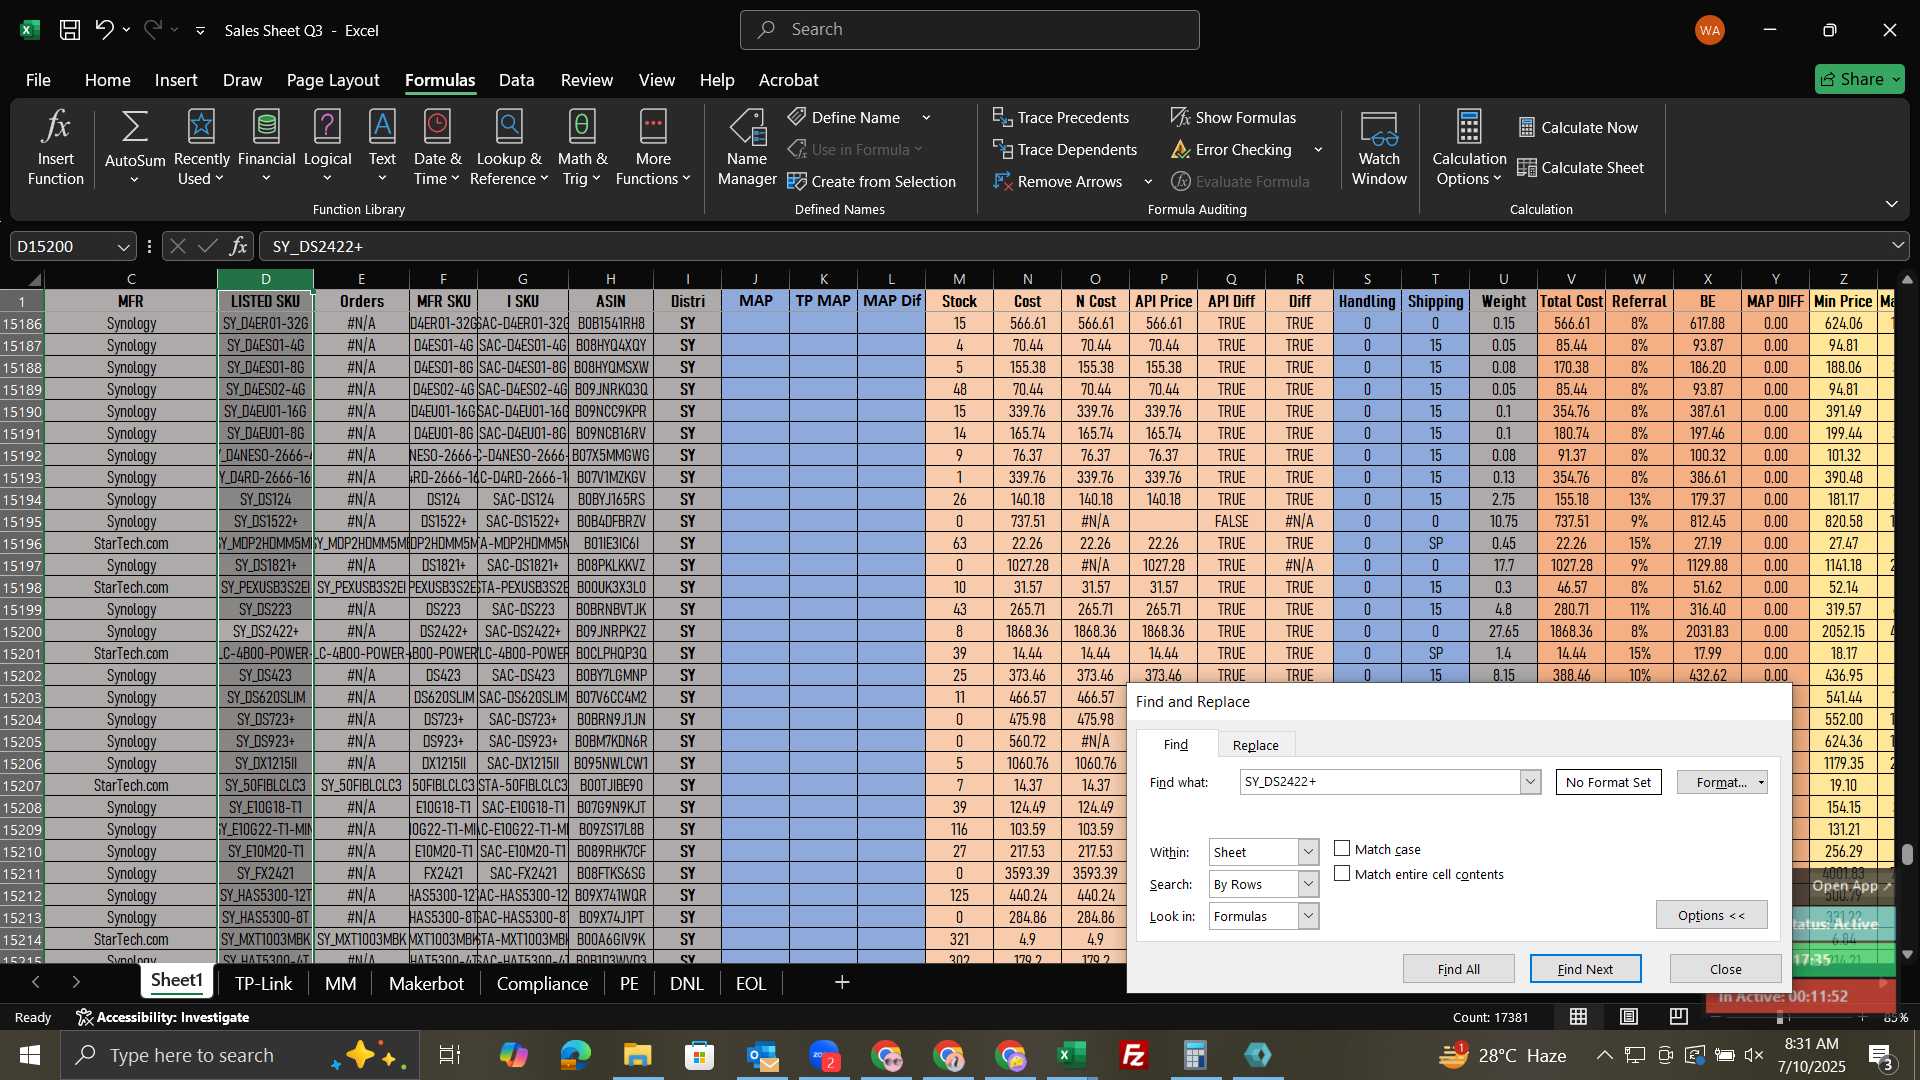Open the Search By Rows dropdown
1920x1080 pixels.
(1308, 884)
